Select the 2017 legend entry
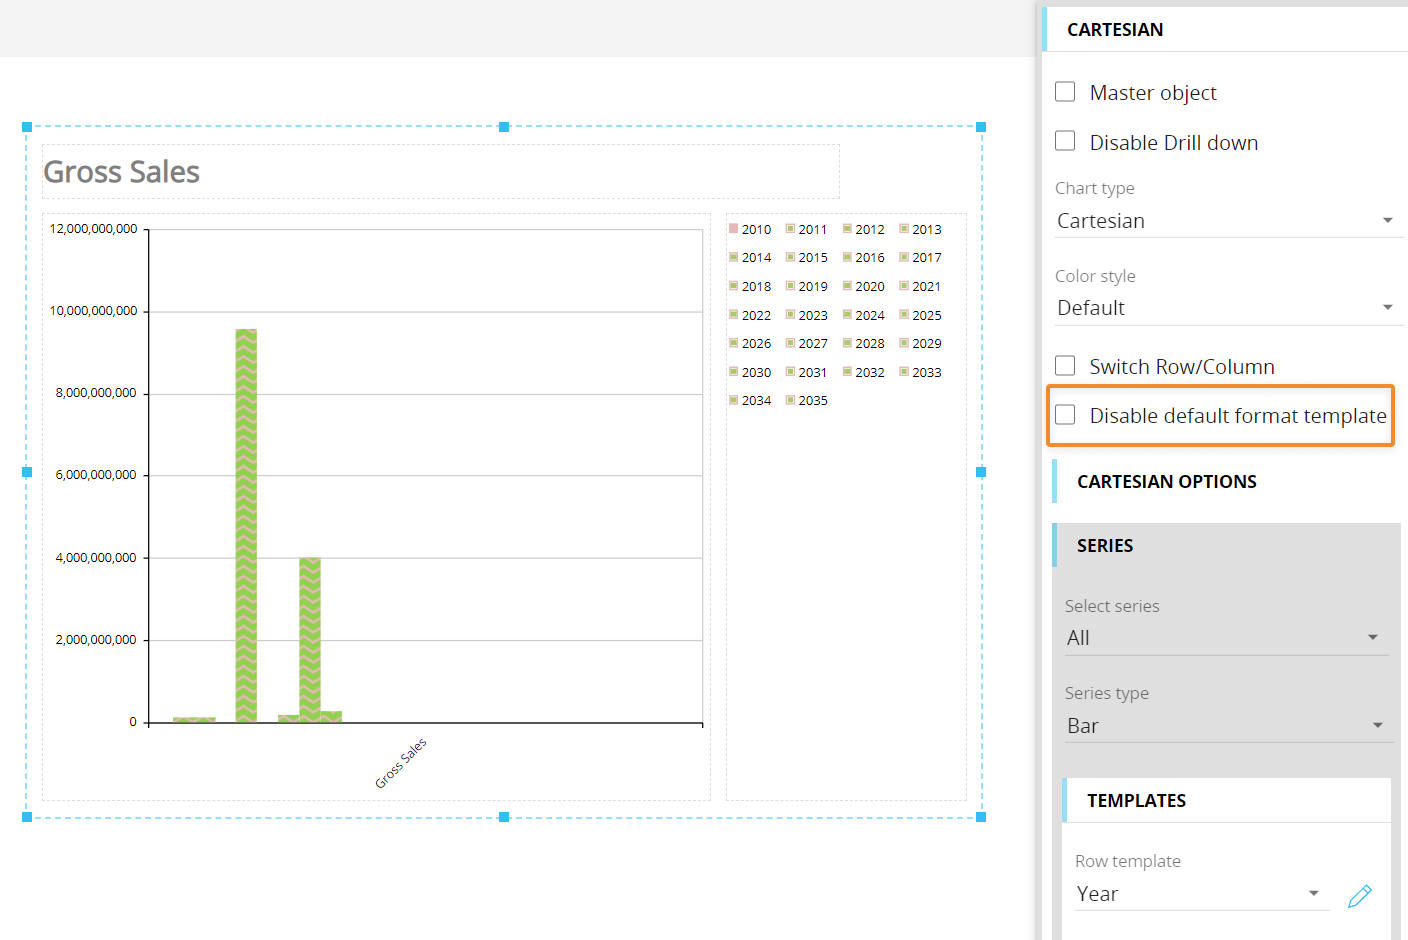Viewport: 1408px width, 940px height. [921, 257]
